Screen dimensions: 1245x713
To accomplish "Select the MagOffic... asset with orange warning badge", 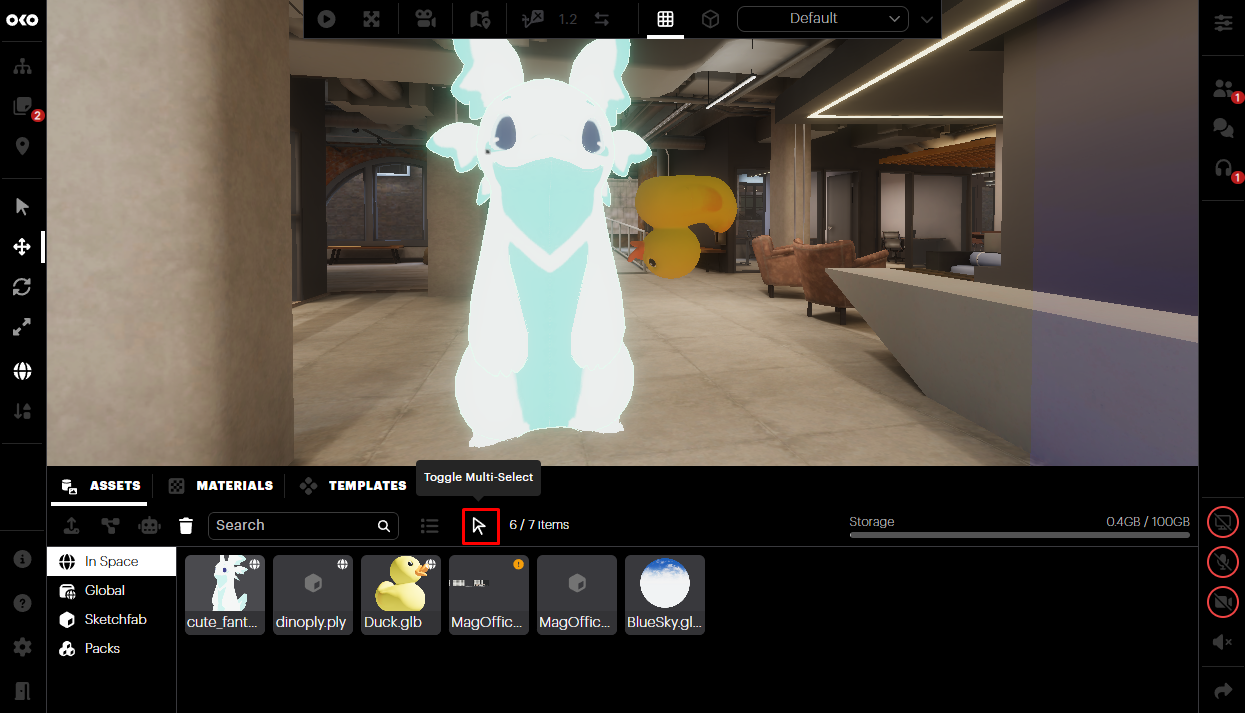I will (489, 595).
